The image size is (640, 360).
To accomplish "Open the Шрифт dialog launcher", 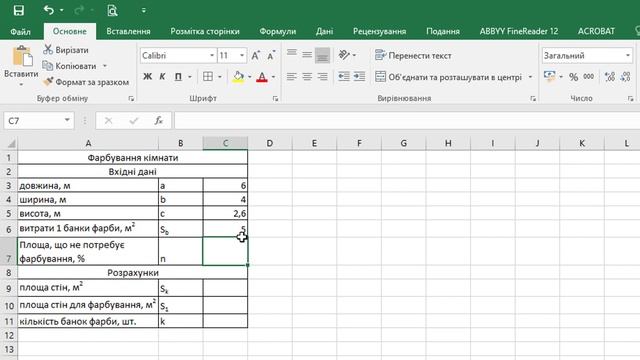I will point(276,98).
